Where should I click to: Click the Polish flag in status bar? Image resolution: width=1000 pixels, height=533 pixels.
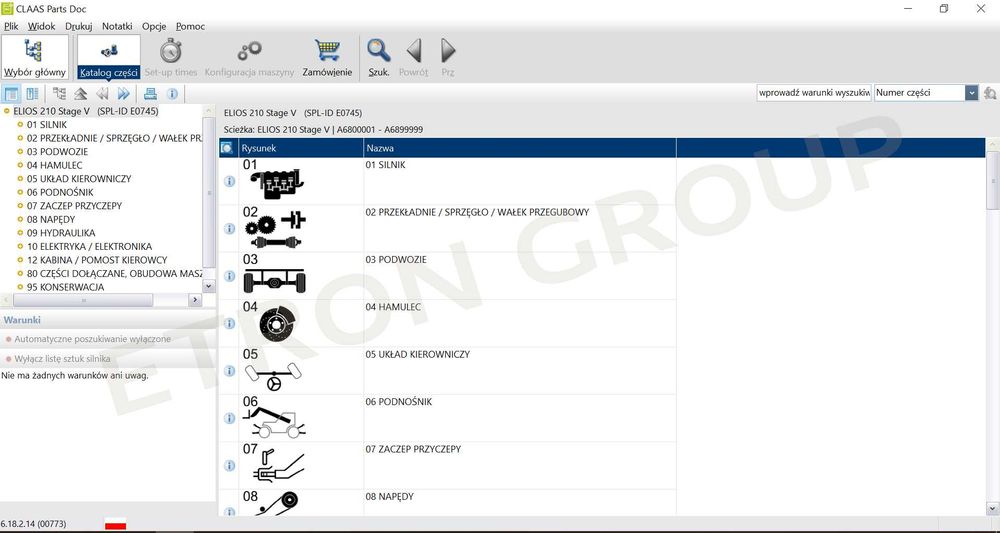(x=115, y=523)
